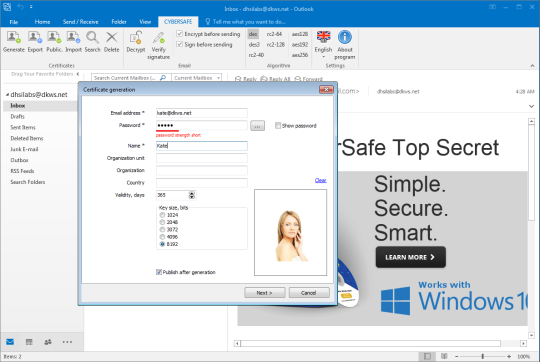Adjust the Validity days spinner
The height and width of the screenshot is (362, 540).
click(192, 195)
